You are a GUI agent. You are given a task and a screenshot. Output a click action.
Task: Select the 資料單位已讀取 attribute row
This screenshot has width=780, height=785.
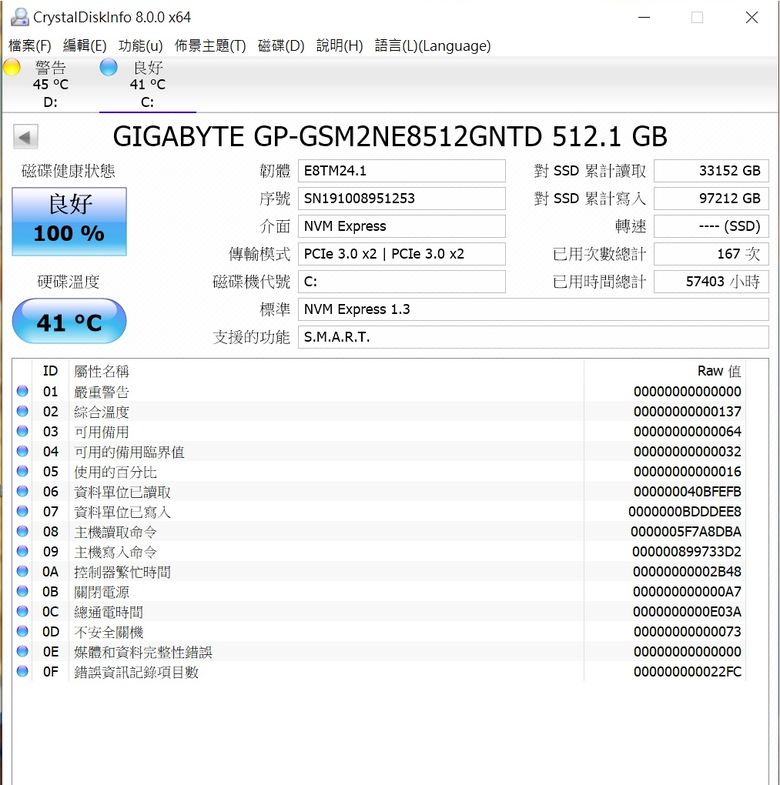(379, 491)
